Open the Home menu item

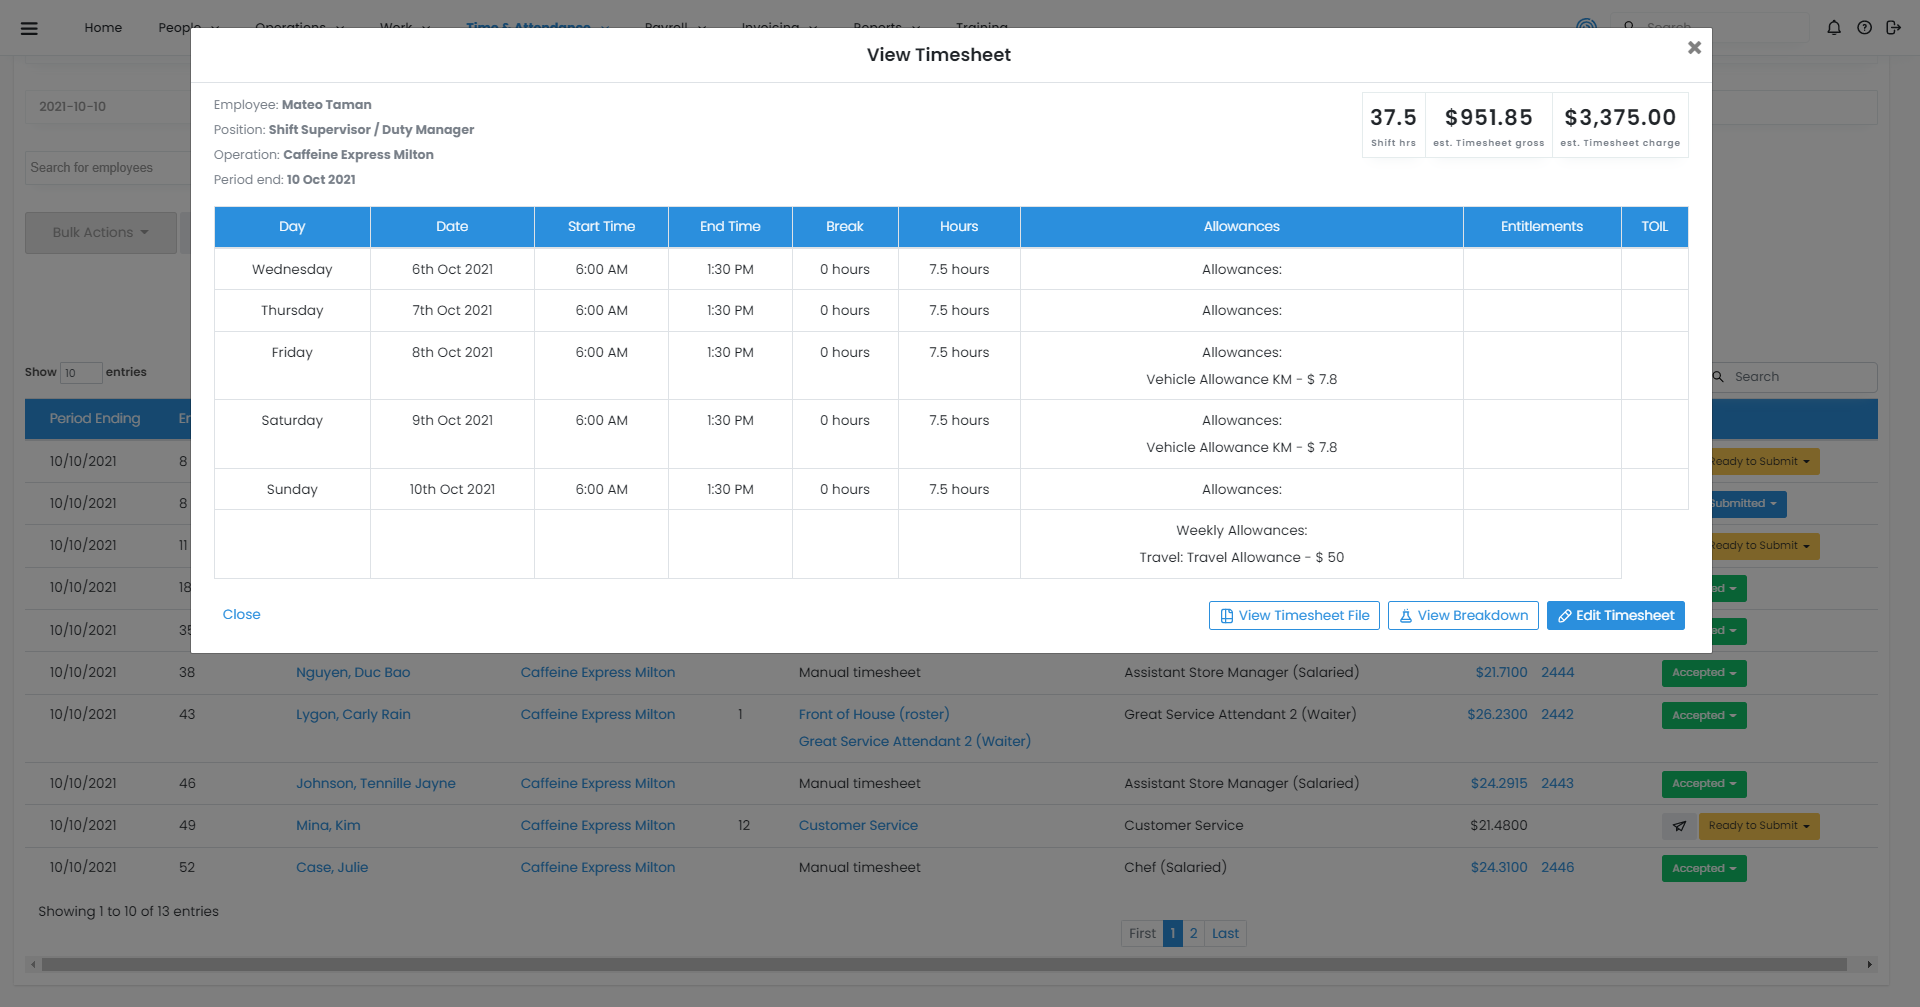point(103,28)
